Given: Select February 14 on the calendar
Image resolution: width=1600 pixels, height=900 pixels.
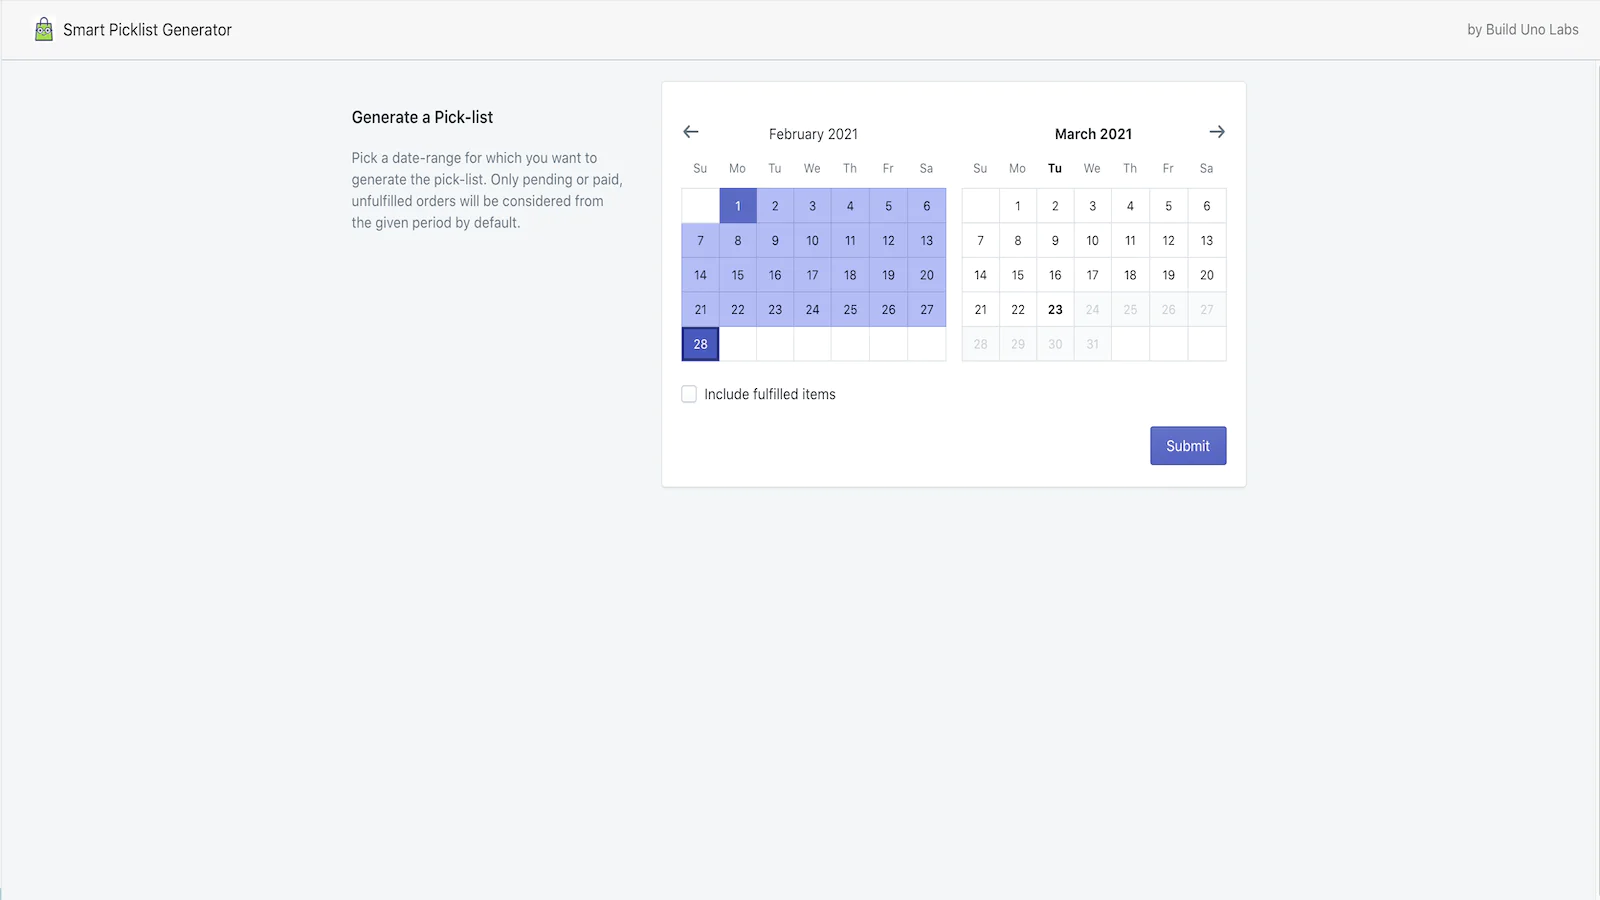Looking at the screenshot, I should [699, 274].
